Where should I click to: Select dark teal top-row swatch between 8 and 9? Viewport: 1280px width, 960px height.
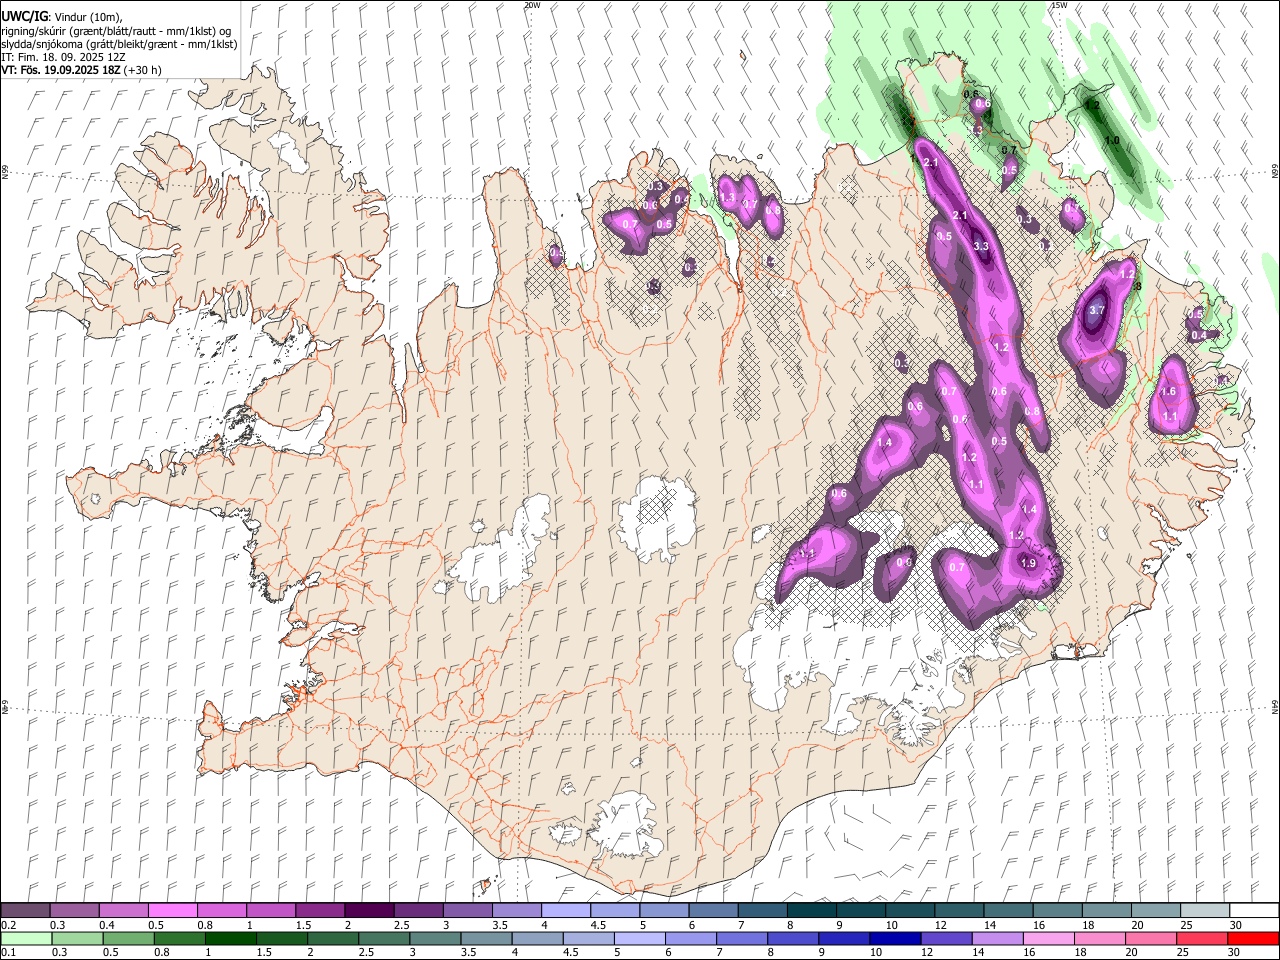(812, 911)
